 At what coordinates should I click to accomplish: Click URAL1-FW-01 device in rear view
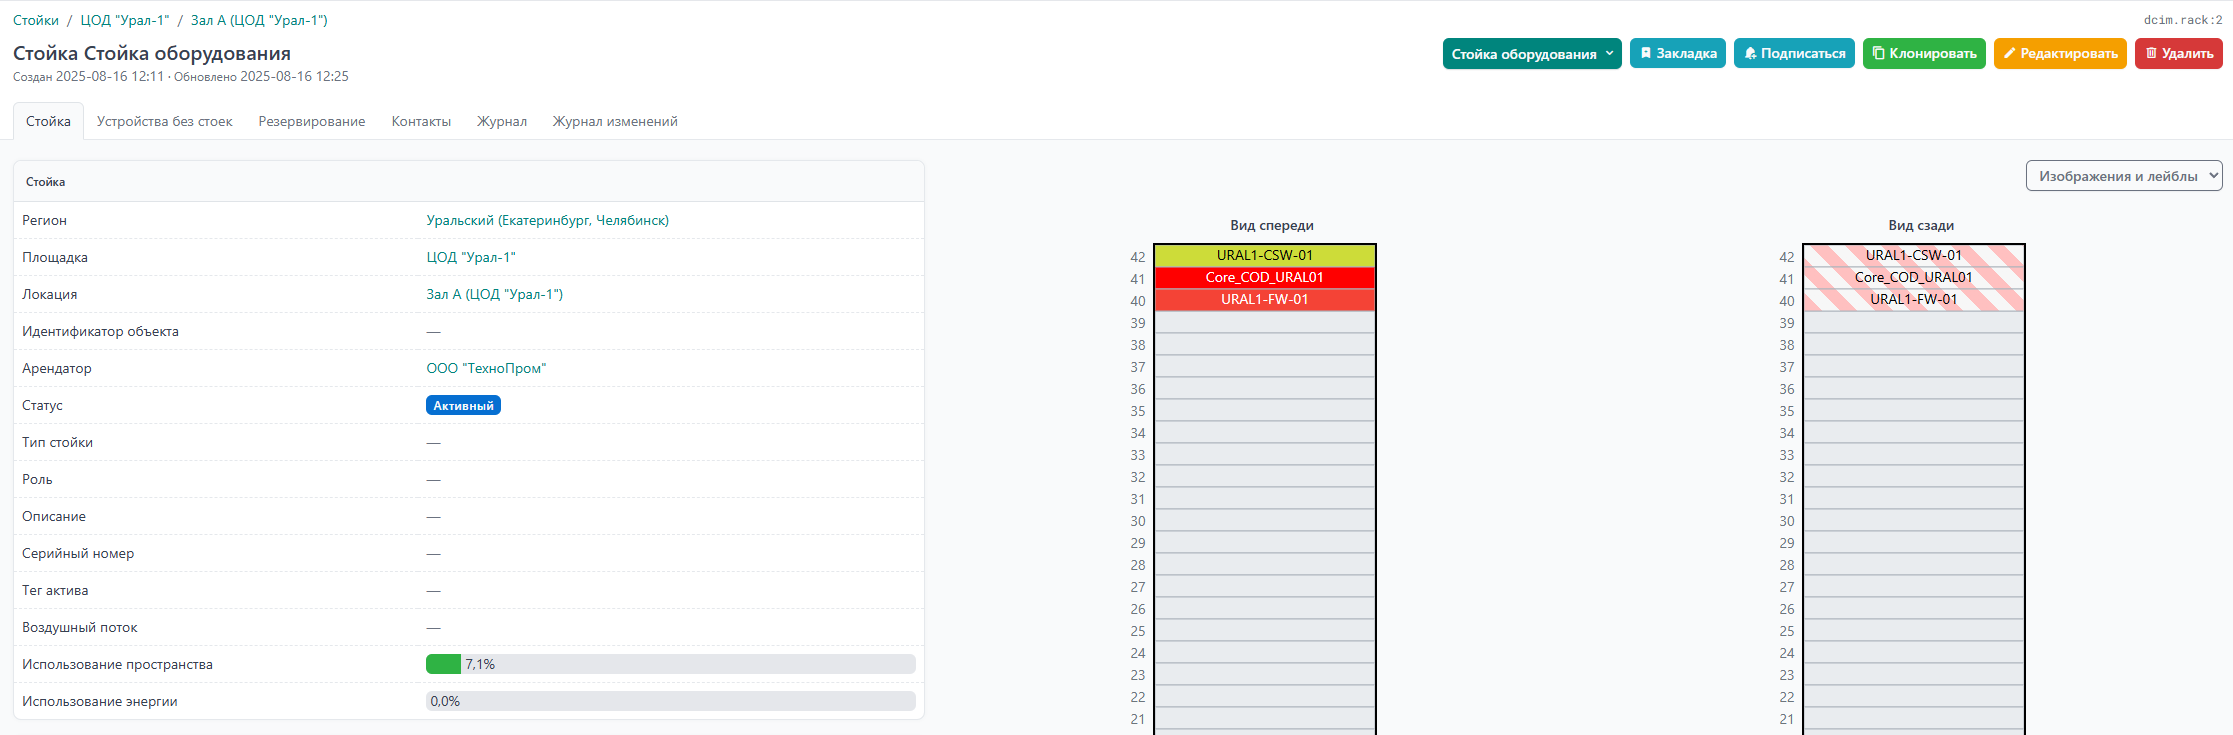tap(1913, 300)
